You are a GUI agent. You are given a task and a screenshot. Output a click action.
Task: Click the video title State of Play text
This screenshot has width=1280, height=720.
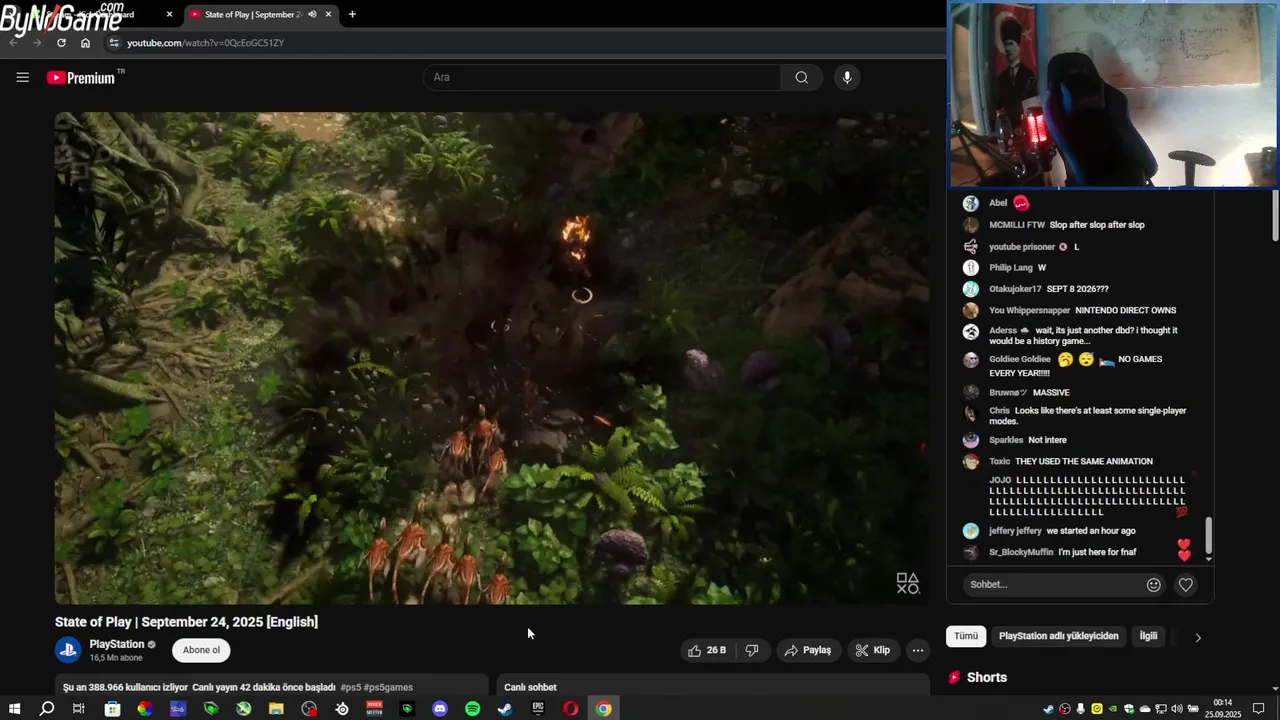coord(186,622)
